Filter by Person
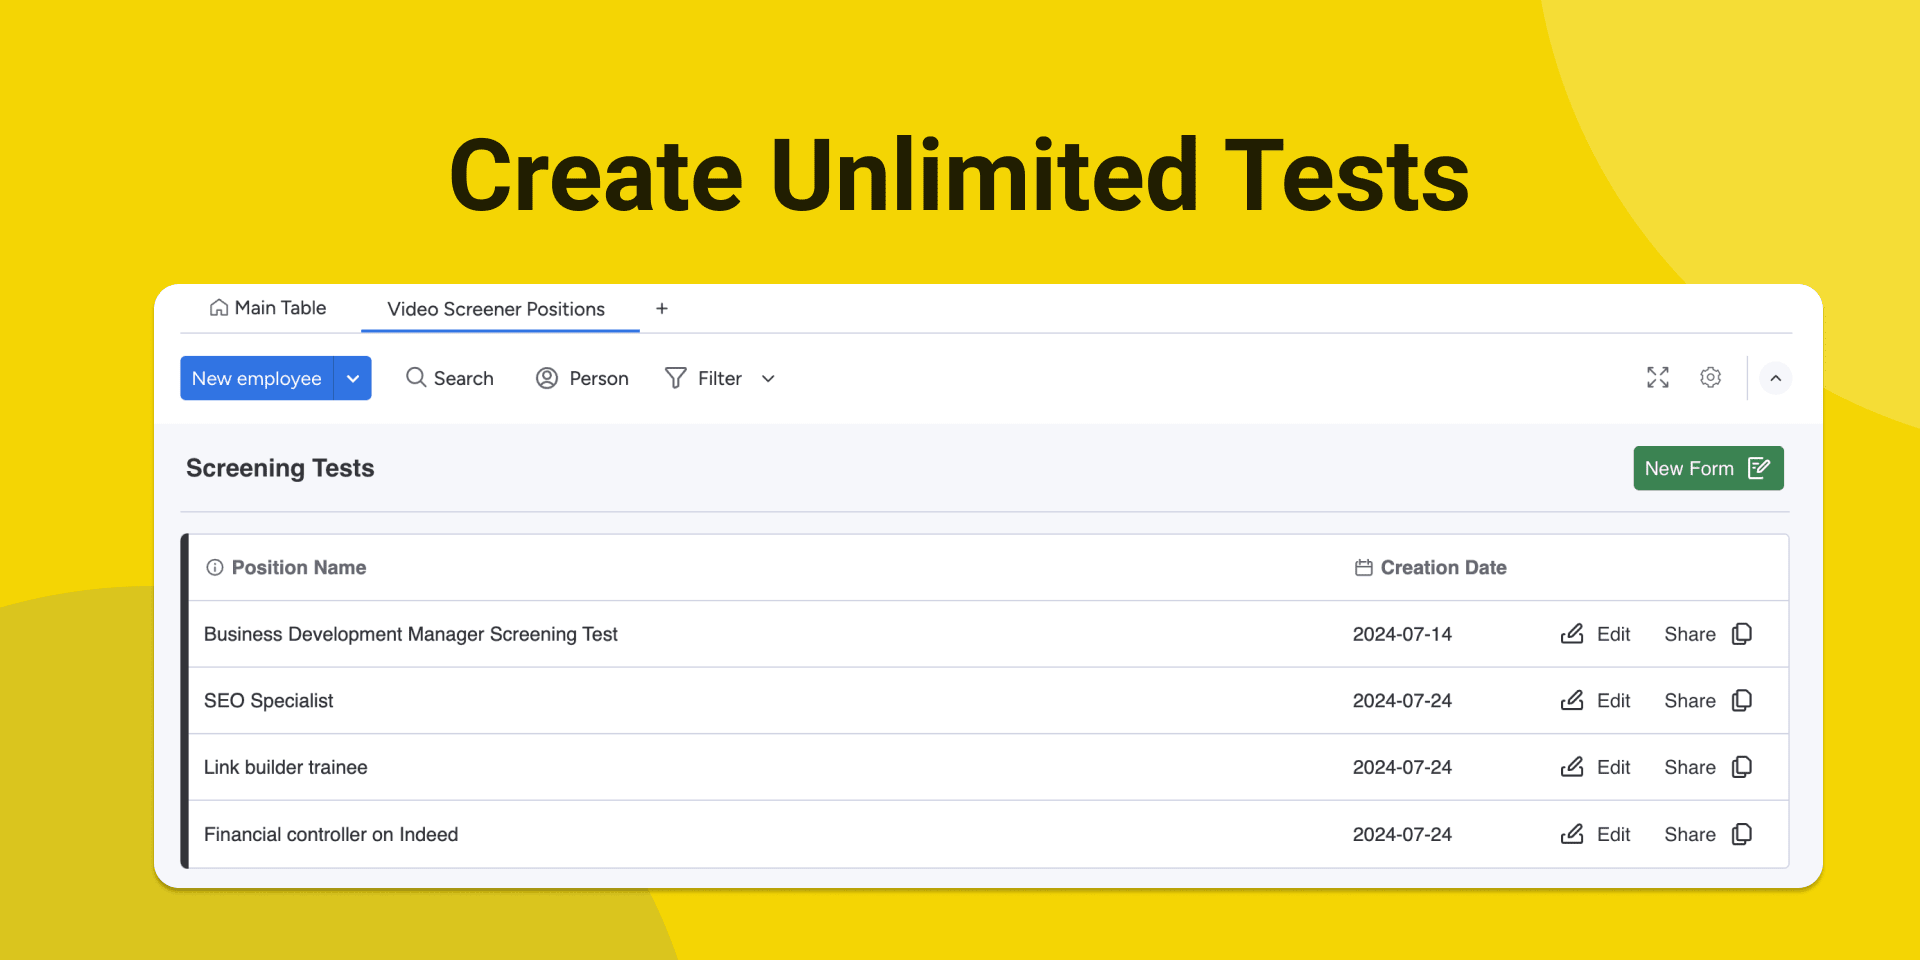1920x960 pixels. pyautogui.click(x=582, y=378)
